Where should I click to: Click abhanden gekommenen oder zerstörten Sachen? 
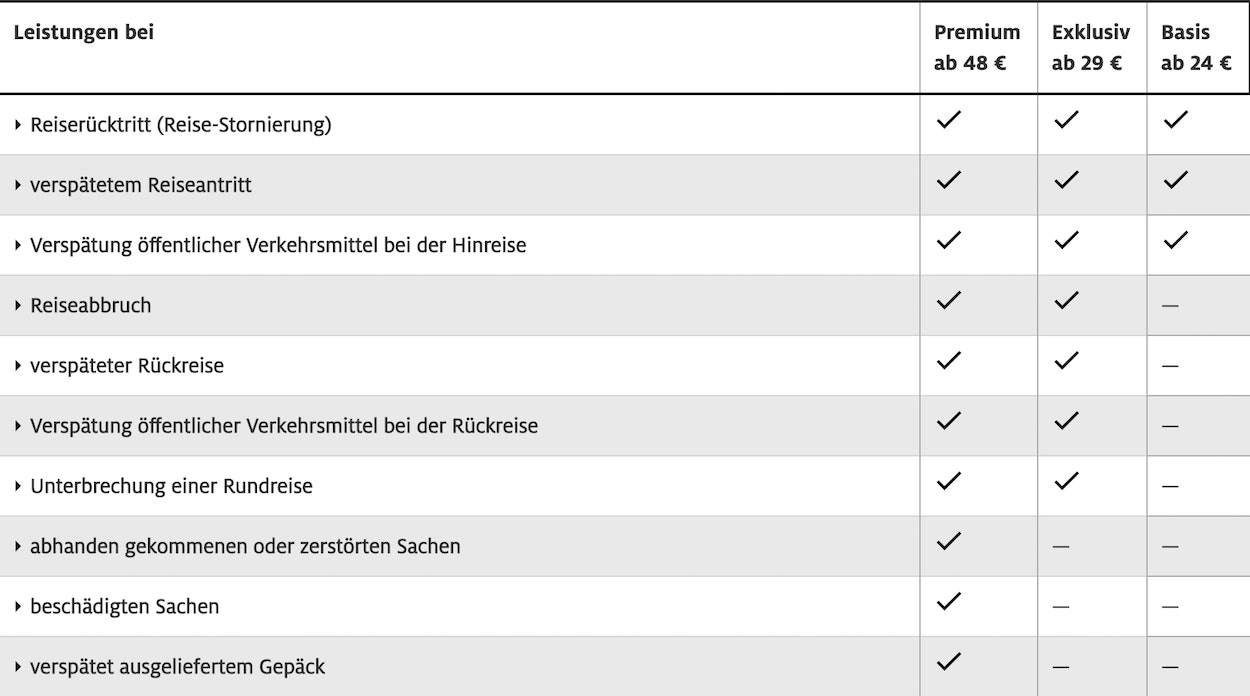click(245, 546)
